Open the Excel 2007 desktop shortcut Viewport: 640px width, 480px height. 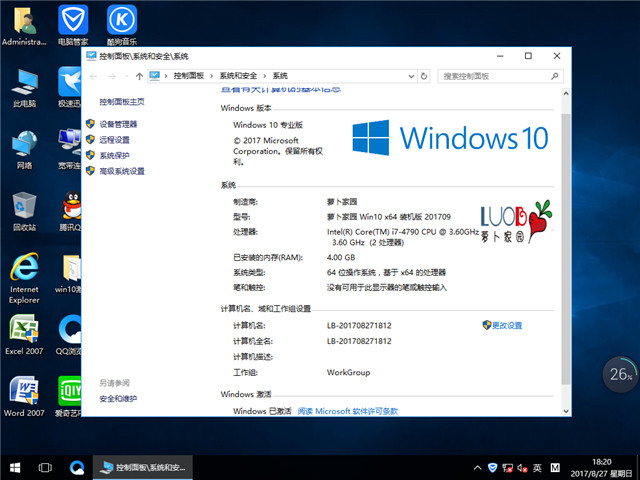tap(24, 336)
